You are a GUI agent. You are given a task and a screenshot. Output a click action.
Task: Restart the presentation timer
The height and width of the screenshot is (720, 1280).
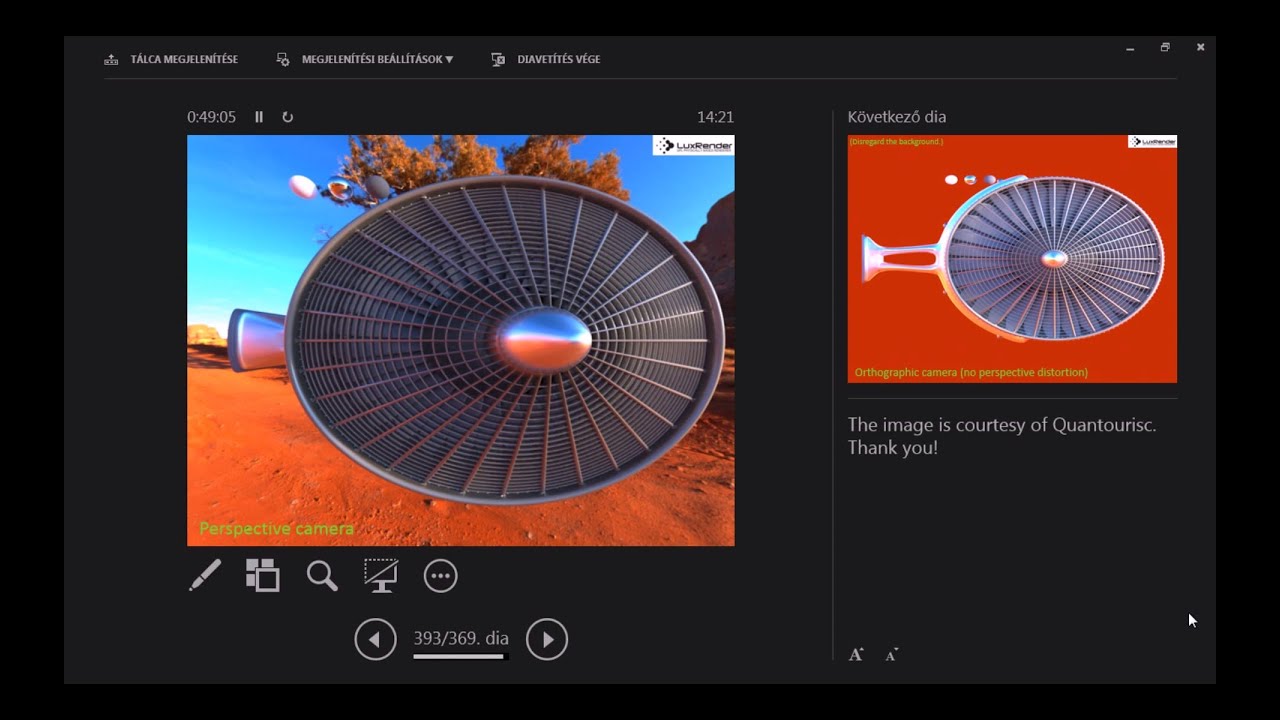click(x=288, y=117)
